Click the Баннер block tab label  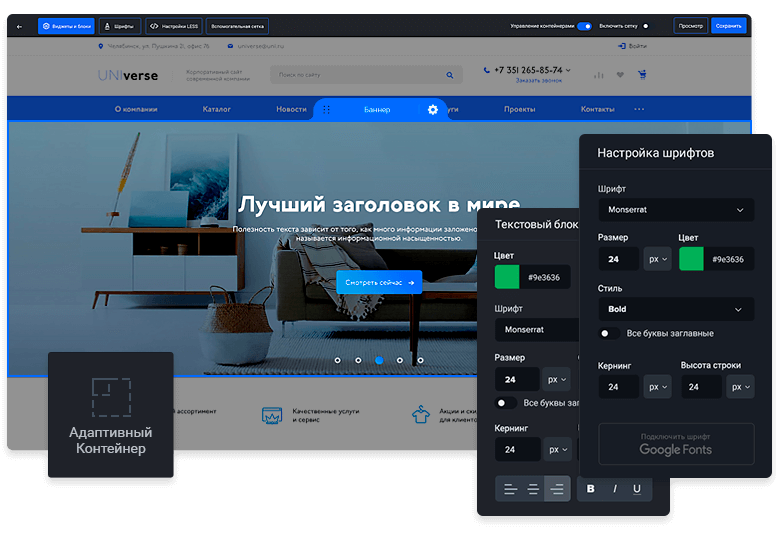click(377, 109)
